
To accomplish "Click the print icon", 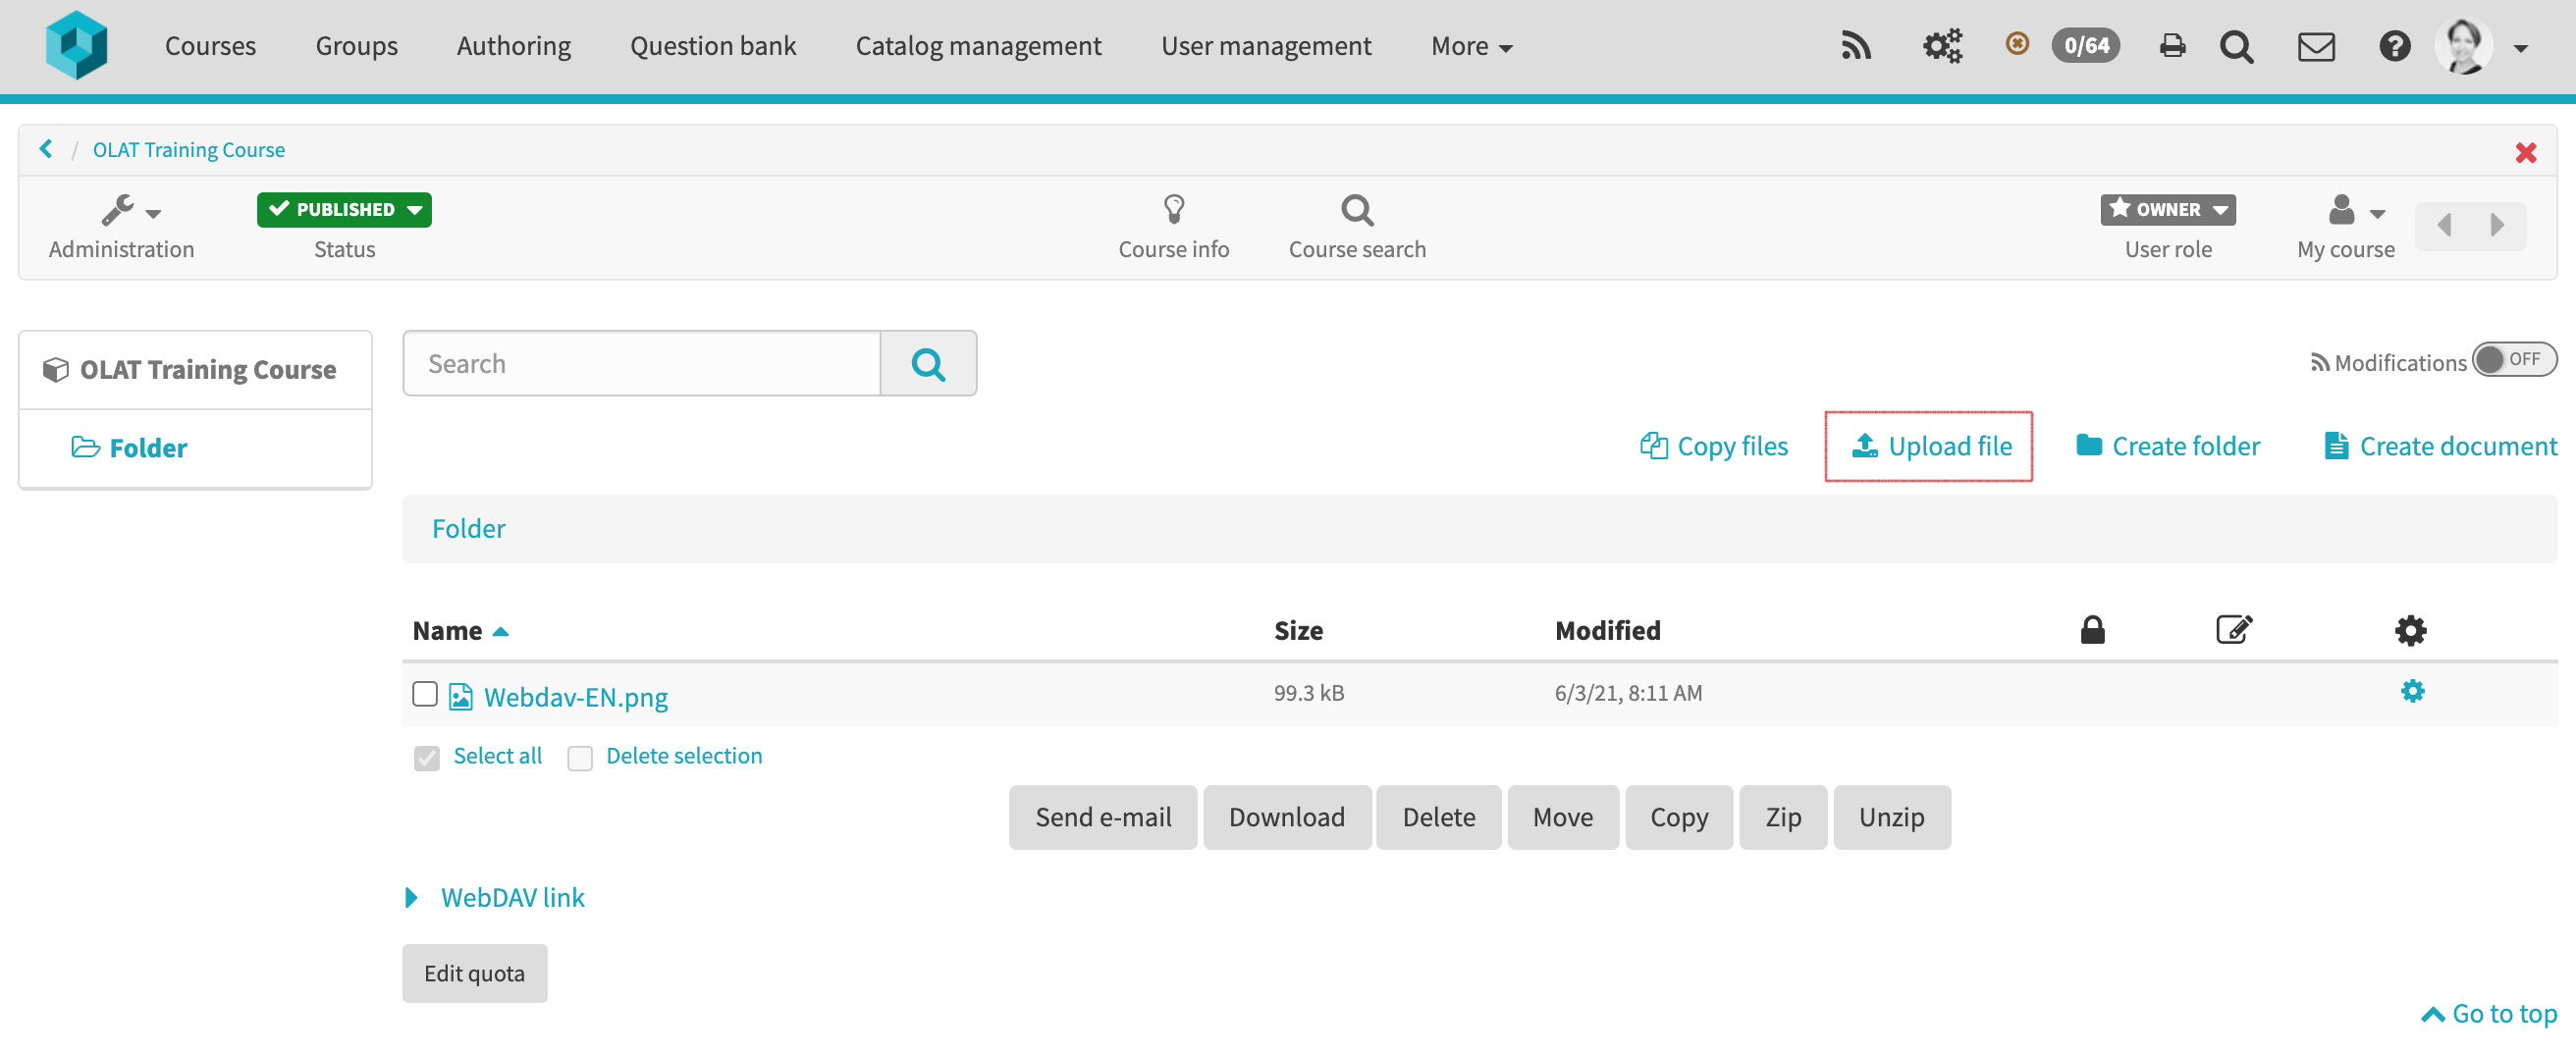I will 2172,46.
